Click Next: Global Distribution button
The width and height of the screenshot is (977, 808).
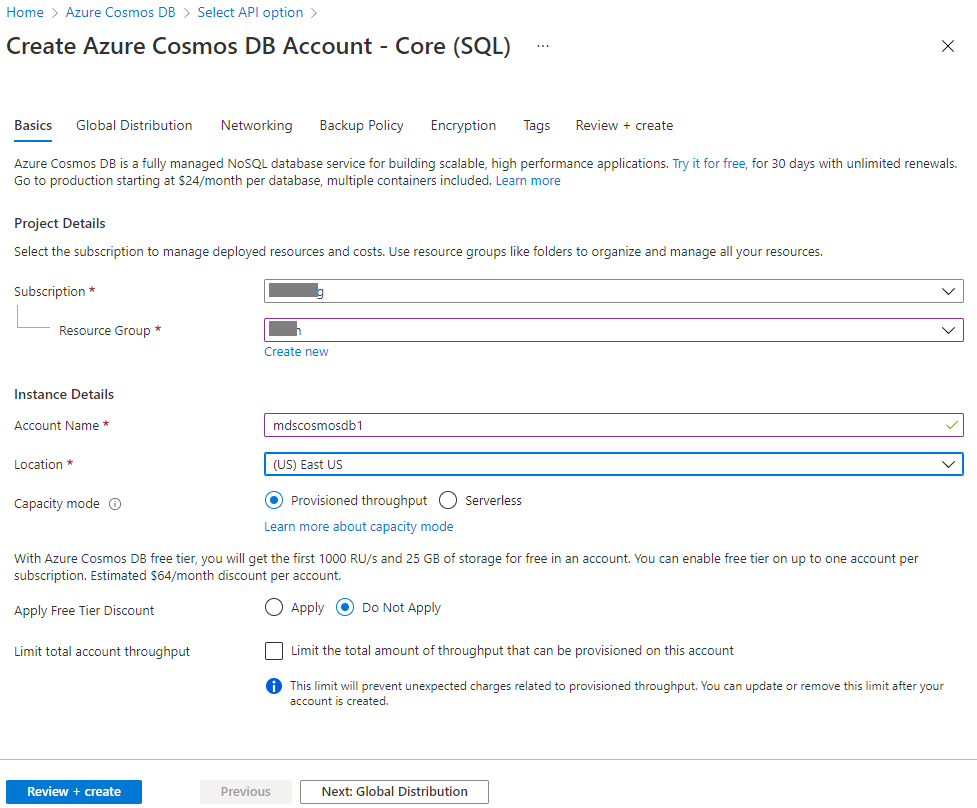pyautogui.click(x=394, y=792)
